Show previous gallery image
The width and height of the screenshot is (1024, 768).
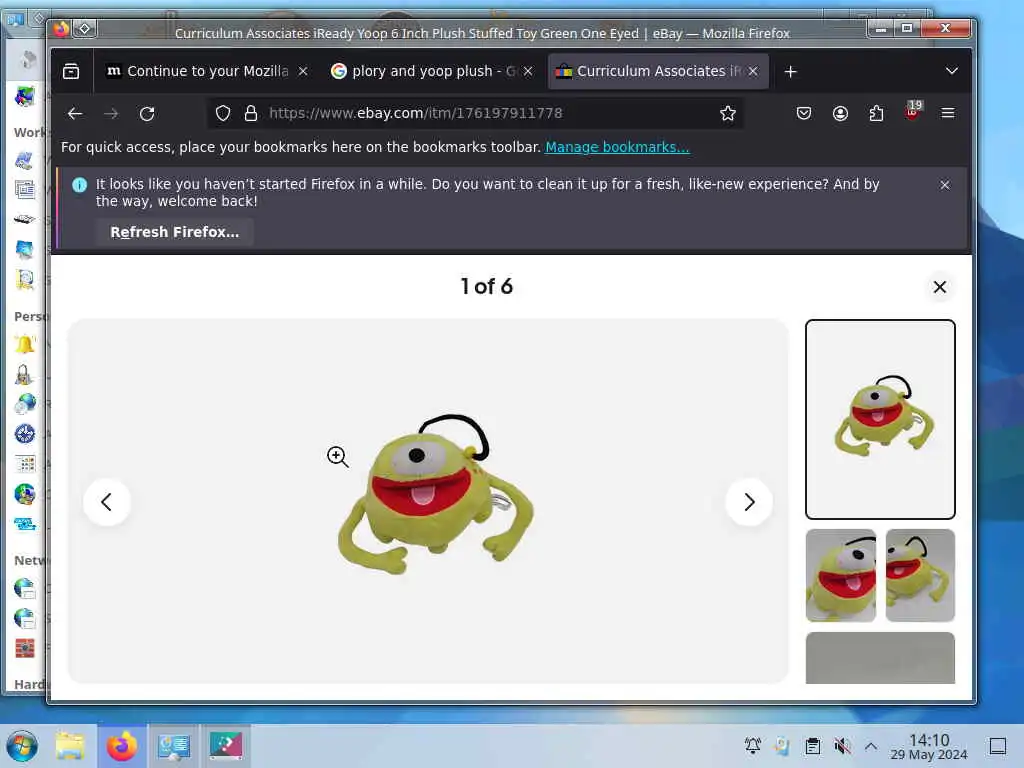[x=107, y=502]
